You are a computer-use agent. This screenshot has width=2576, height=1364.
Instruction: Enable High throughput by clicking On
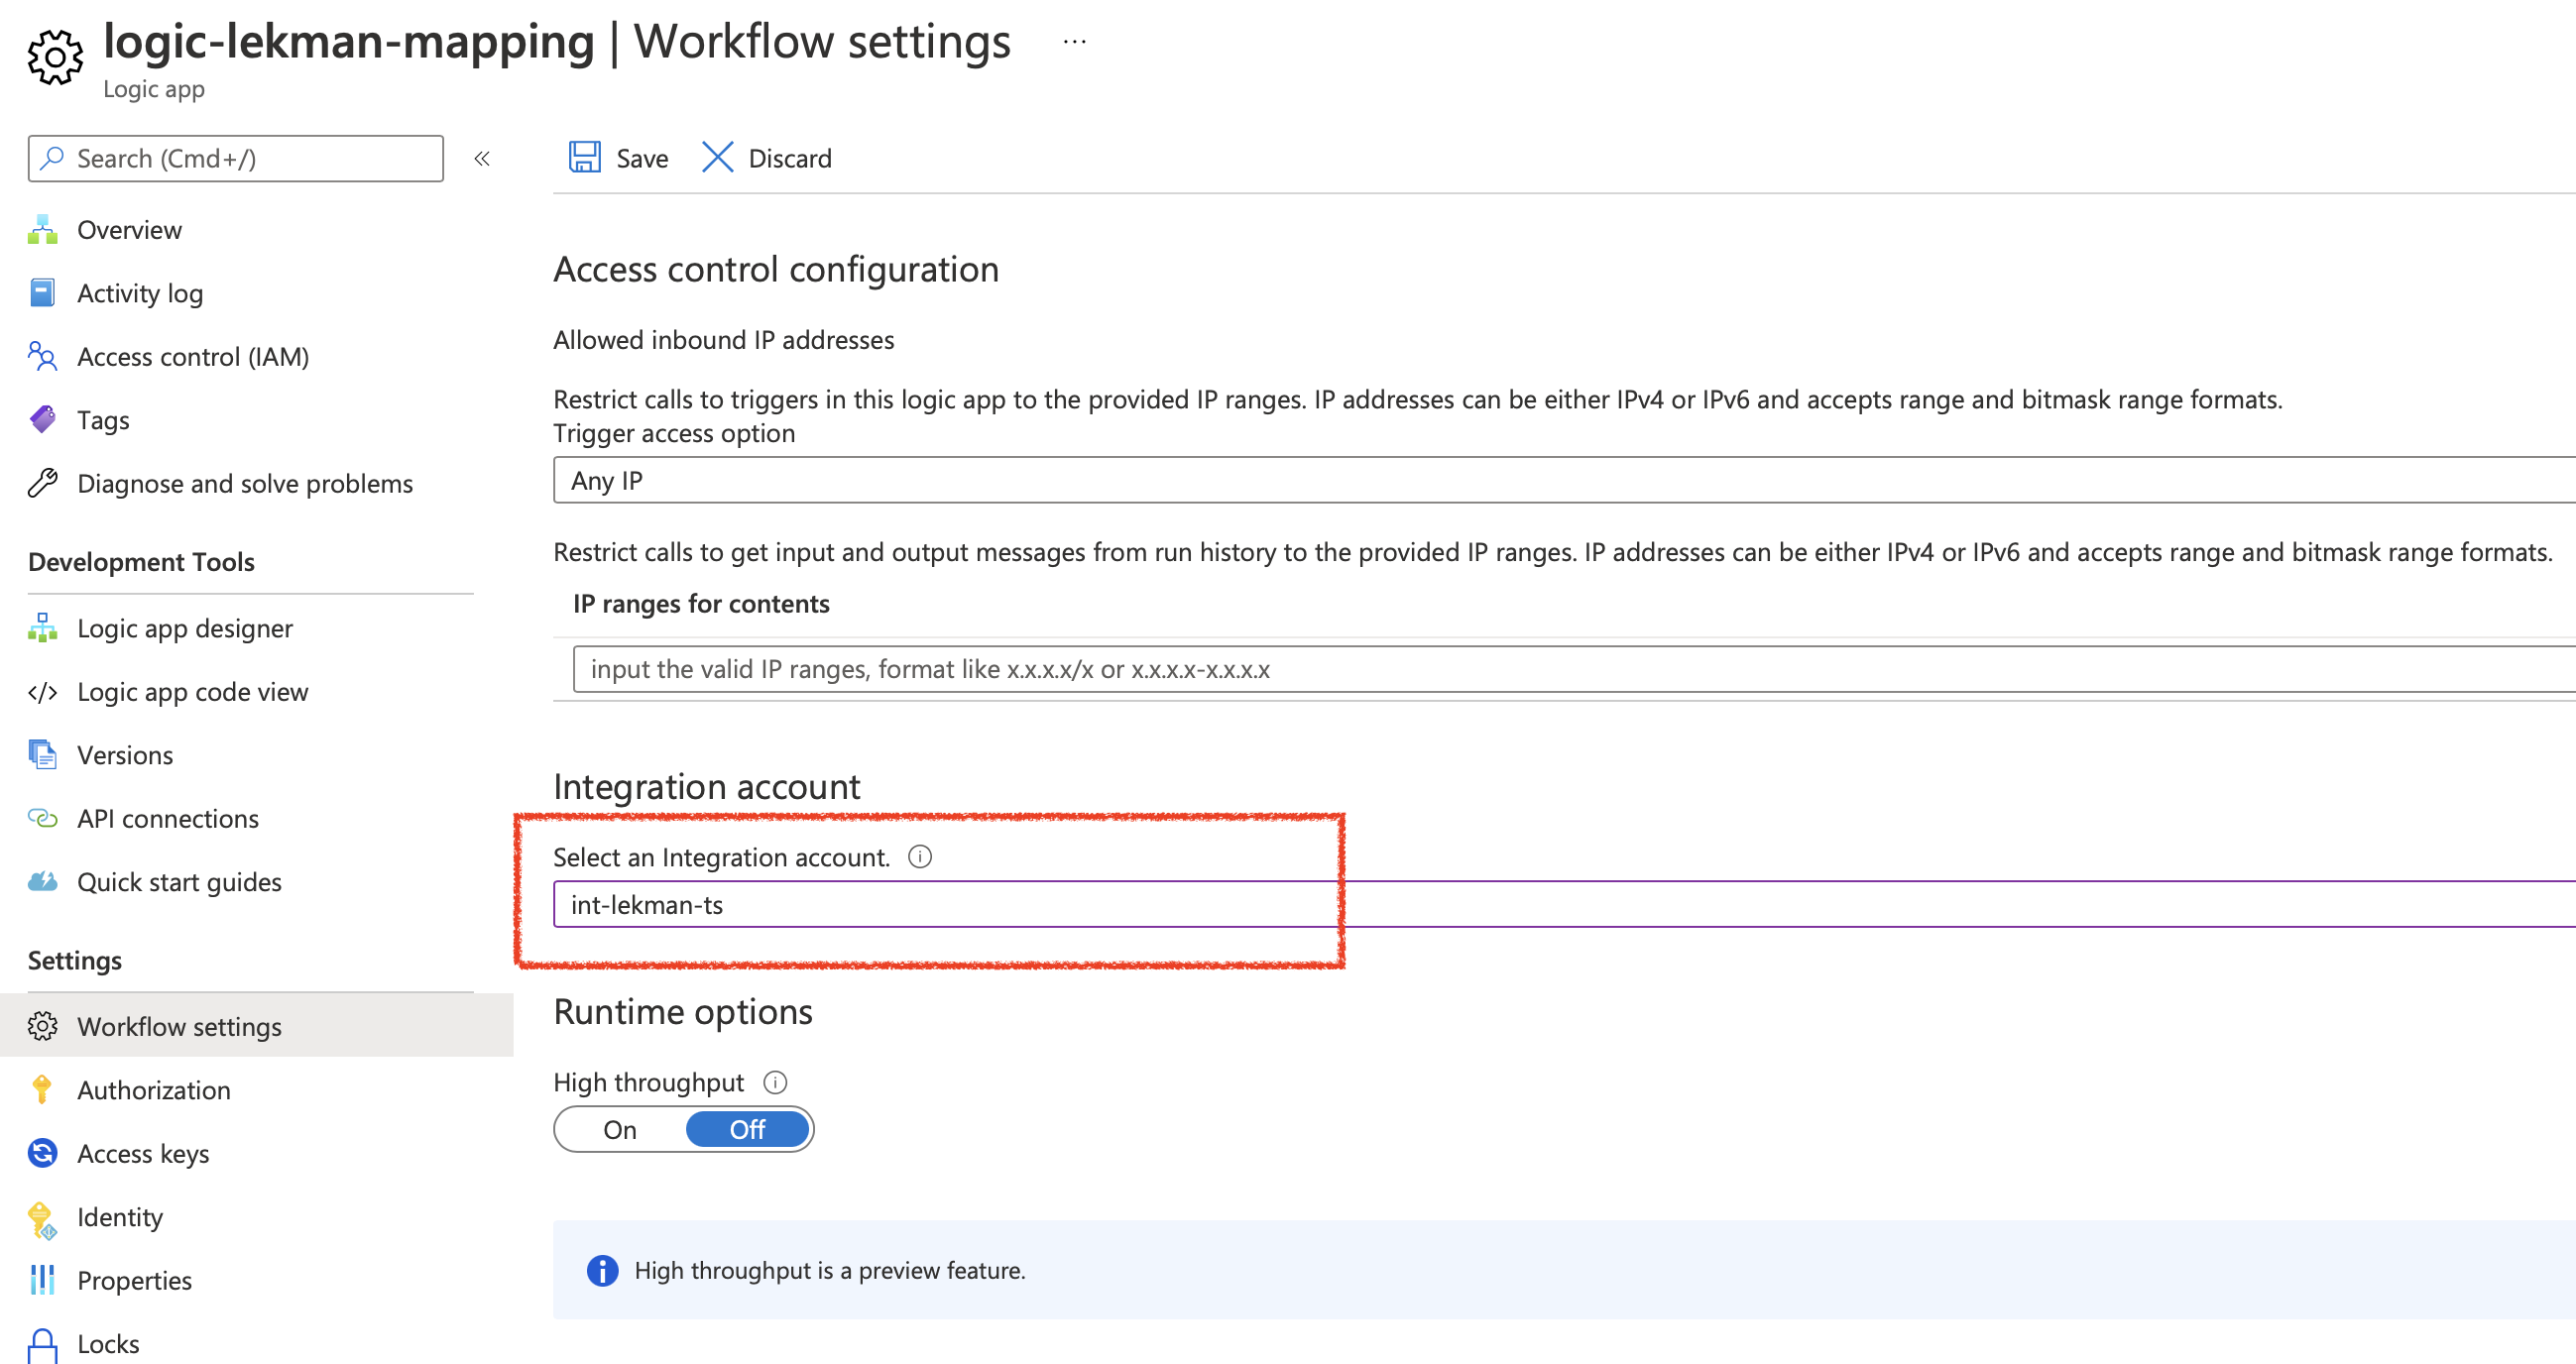point(620,1129)
